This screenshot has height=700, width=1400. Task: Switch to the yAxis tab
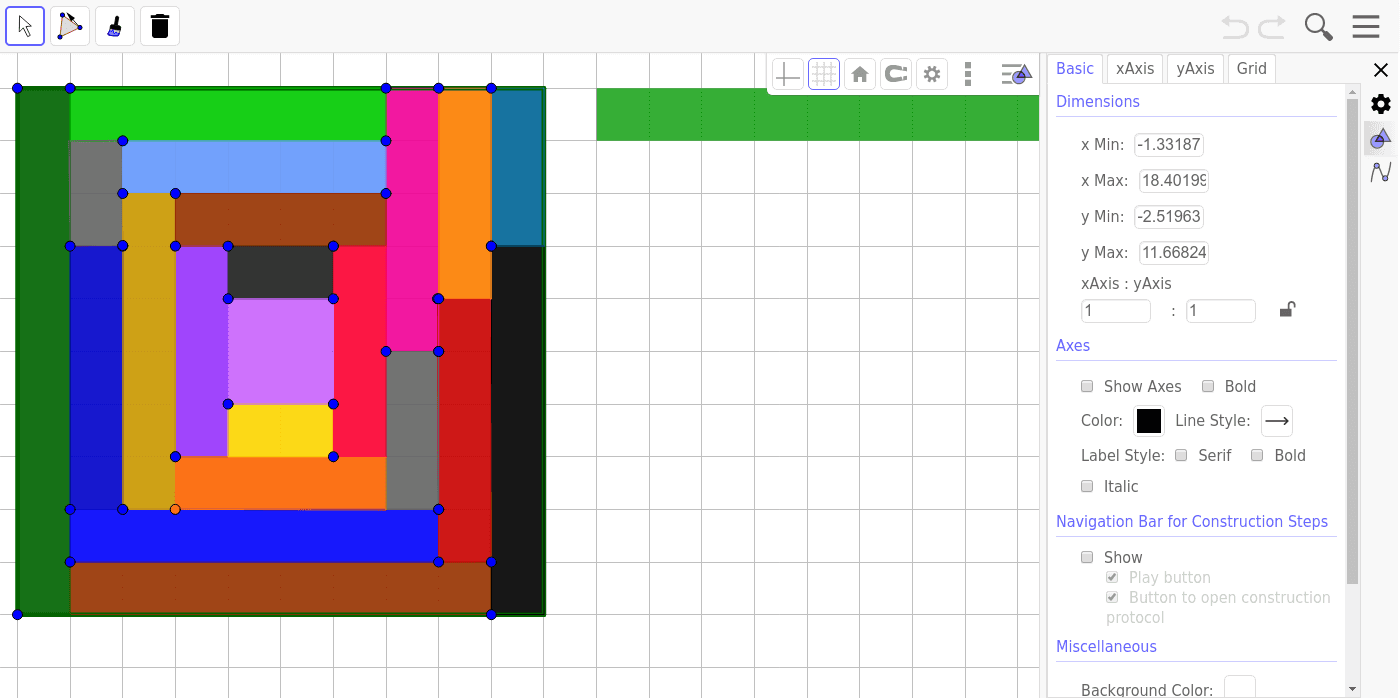coord(1195,69)
